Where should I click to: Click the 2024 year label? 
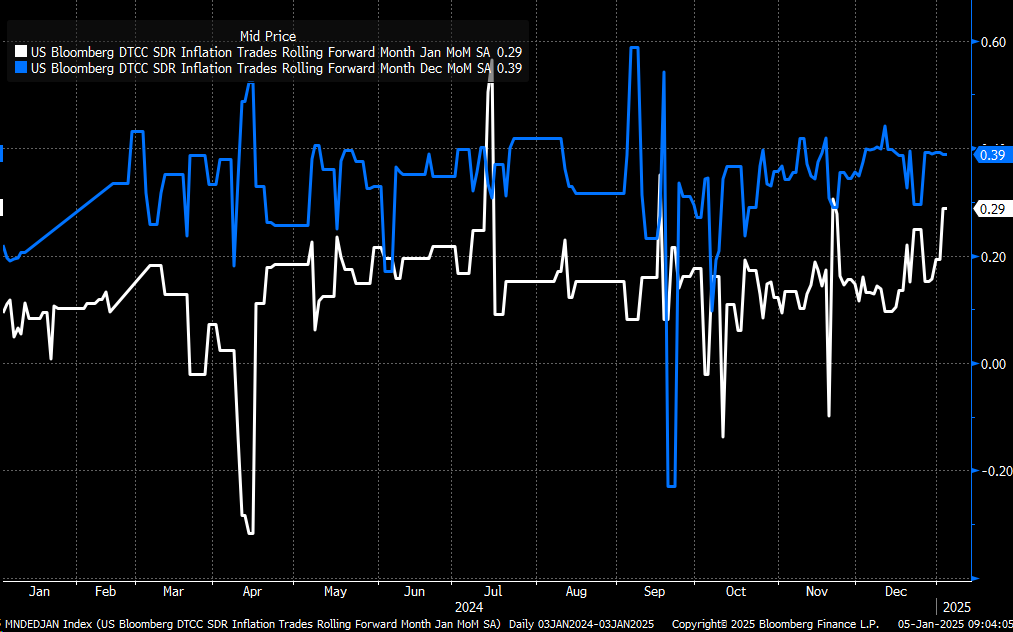click(469, 607)
